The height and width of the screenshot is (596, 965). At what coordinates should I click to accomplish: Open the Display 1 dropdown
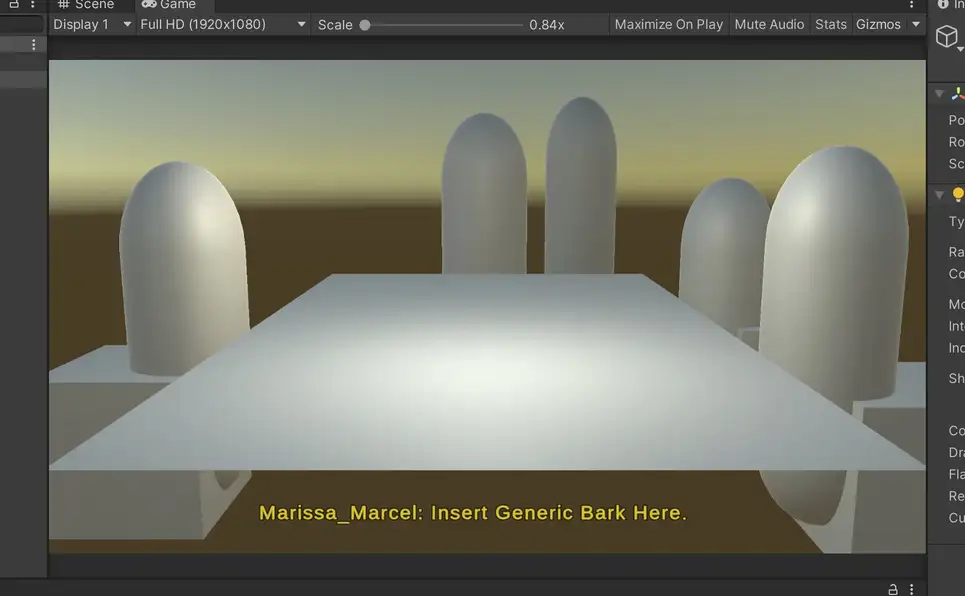tap(91, 24)
